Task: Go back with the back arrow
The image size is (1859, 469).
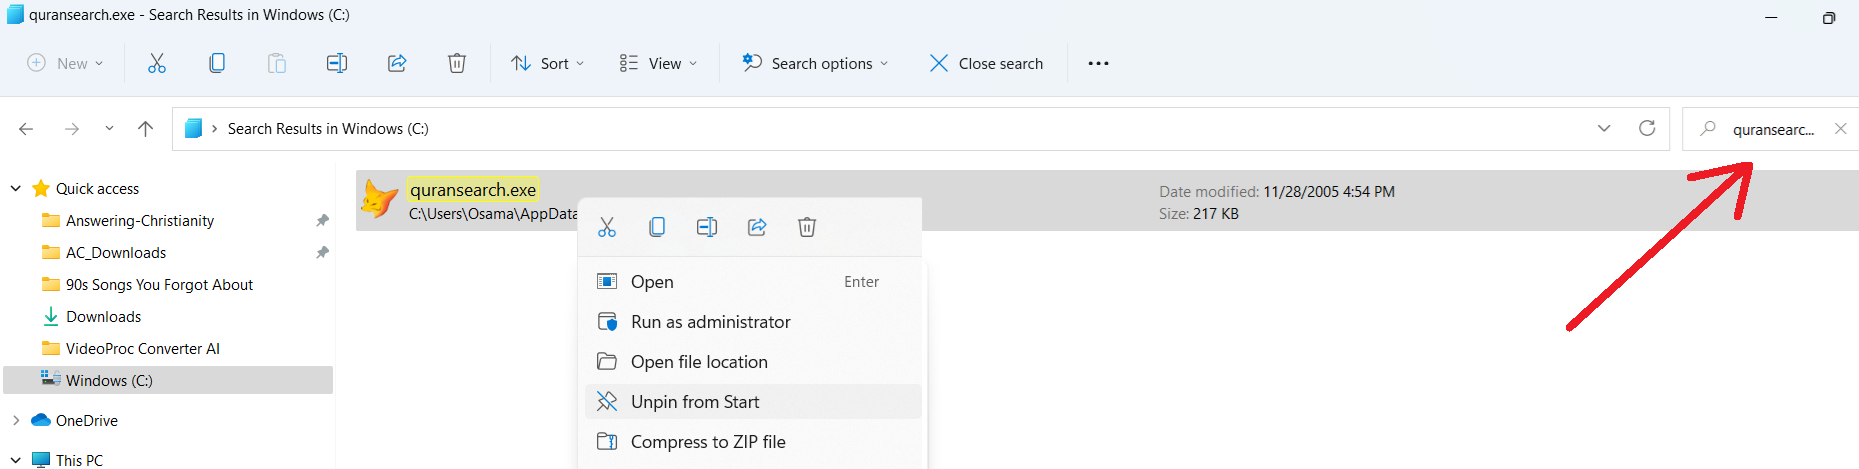Action: 26,129
